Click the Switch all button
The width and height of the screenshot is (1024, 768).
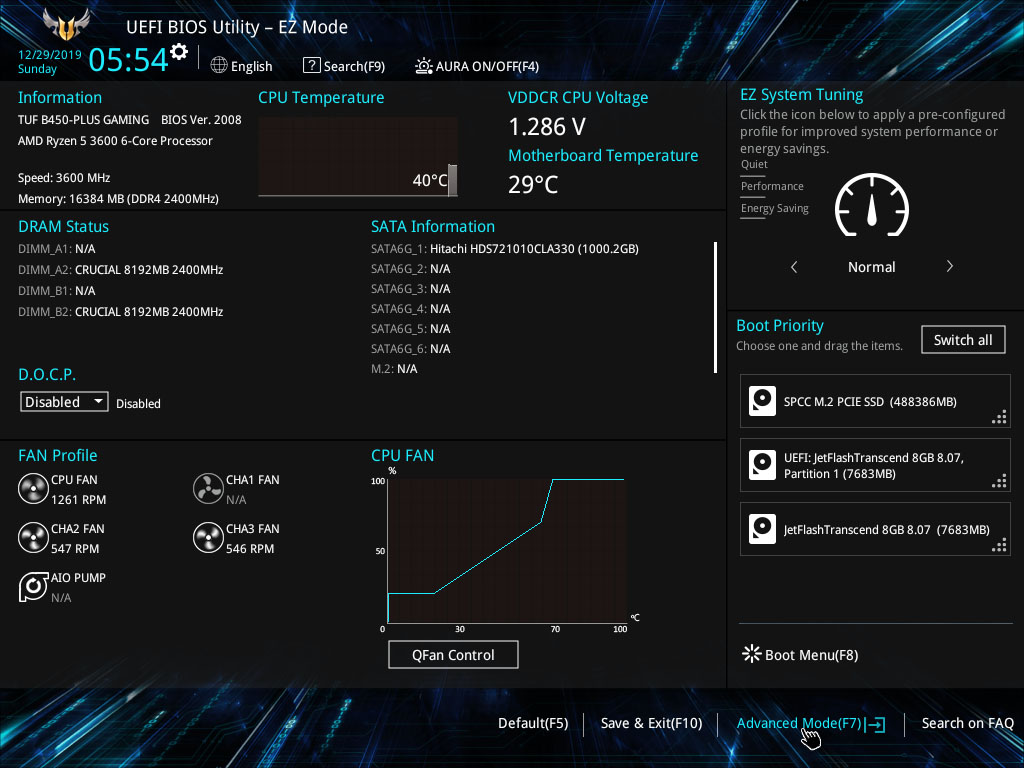(963, 340)
